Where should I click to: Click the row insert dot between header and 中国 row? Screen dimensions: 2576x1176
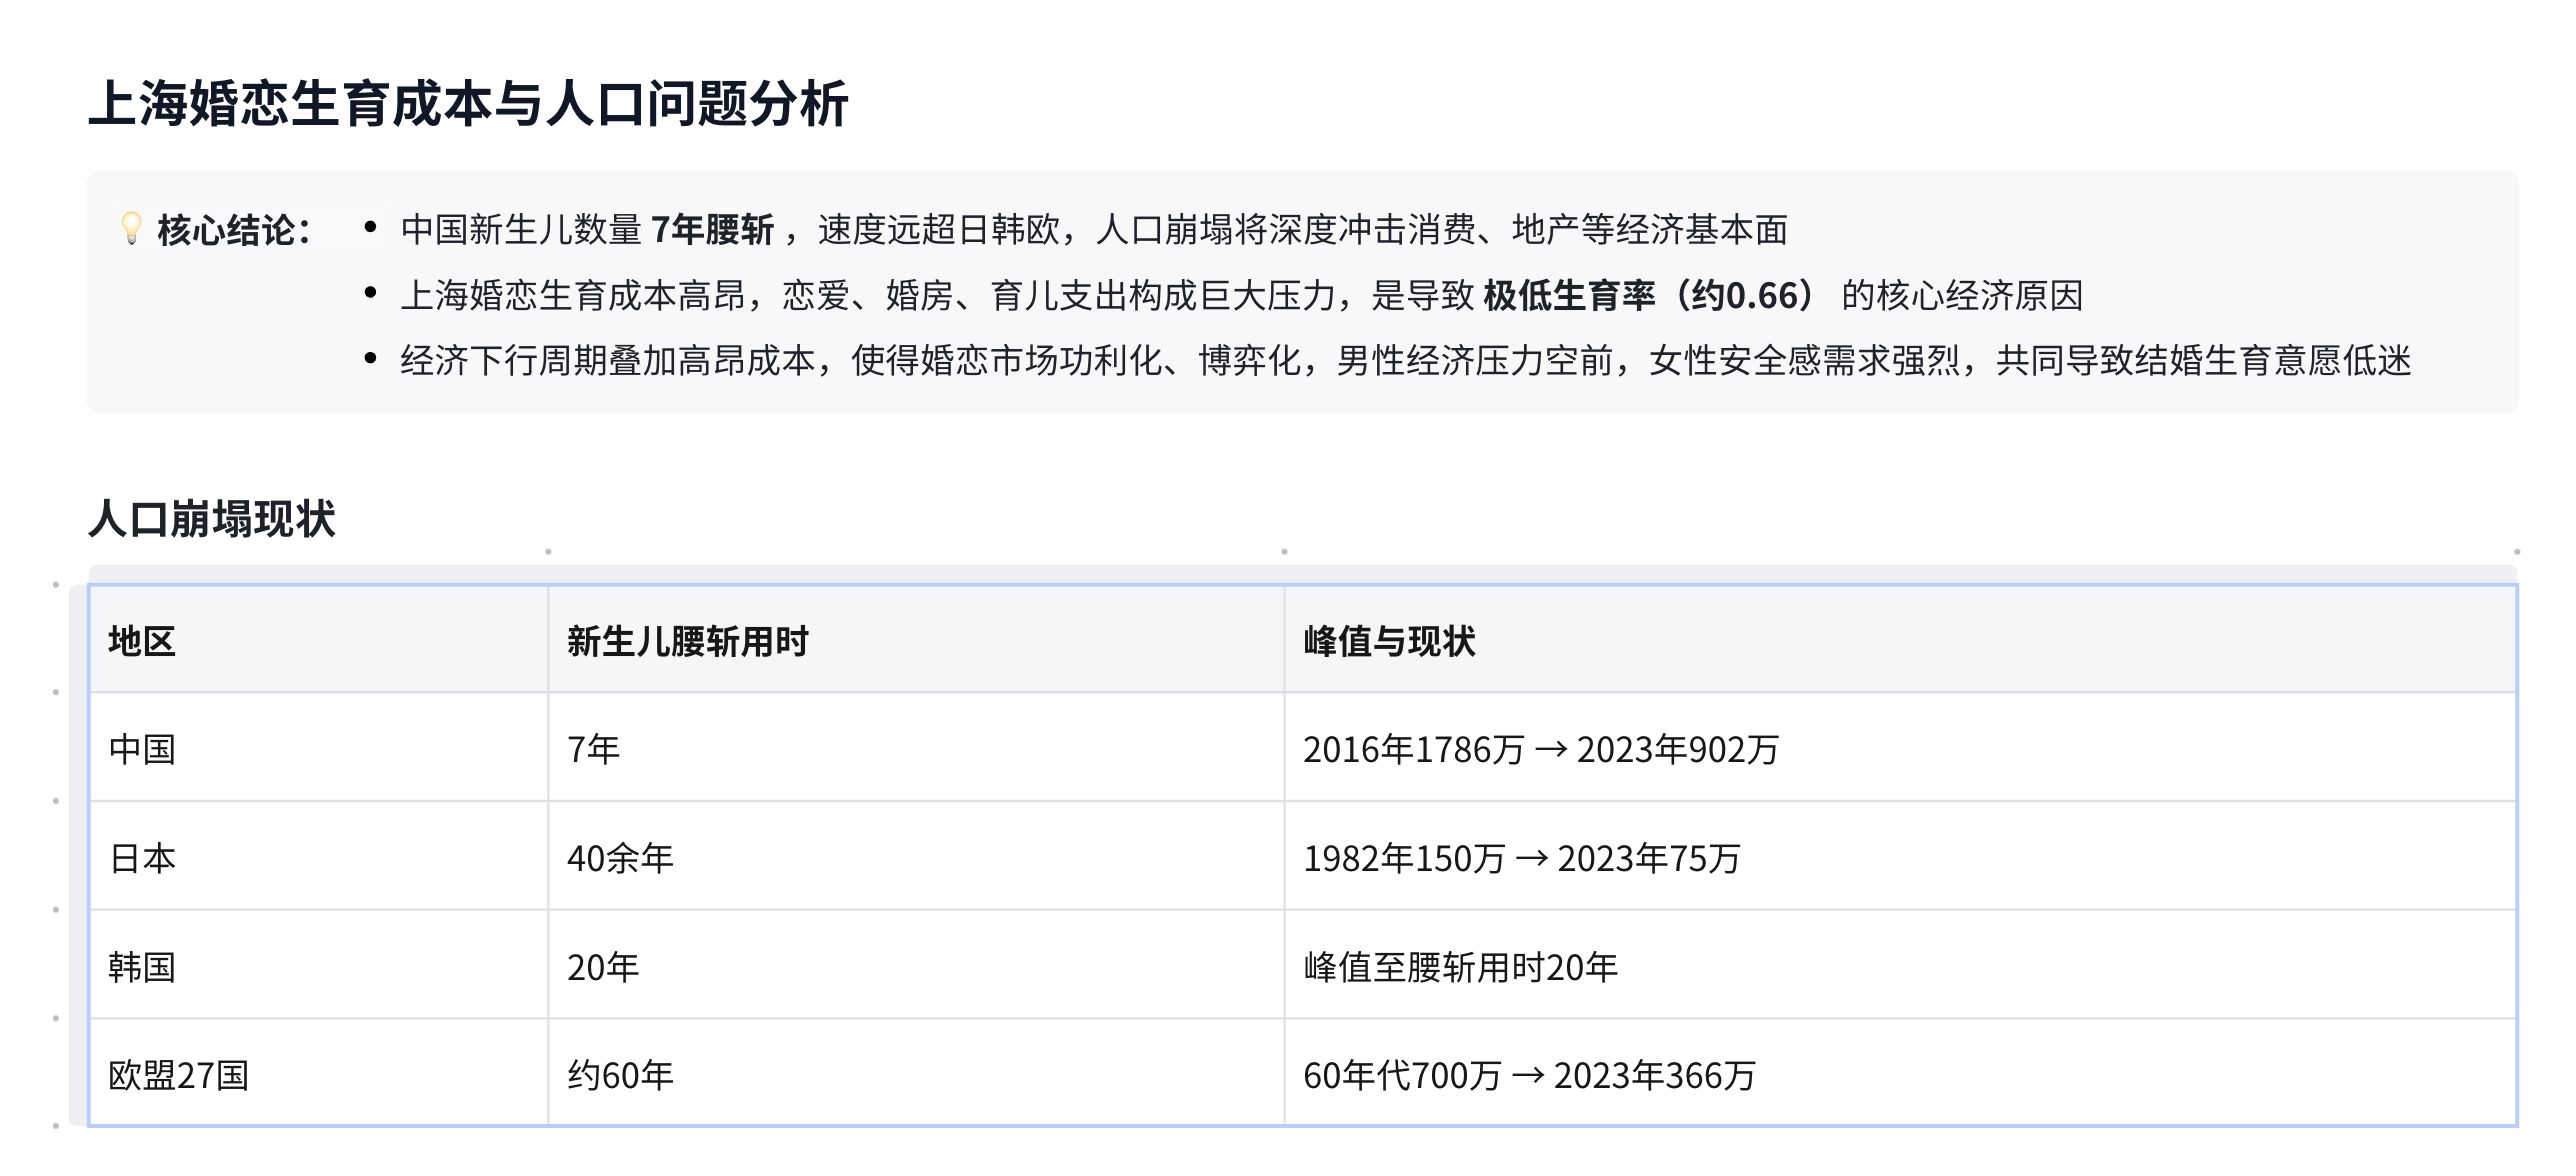(56, 692)
